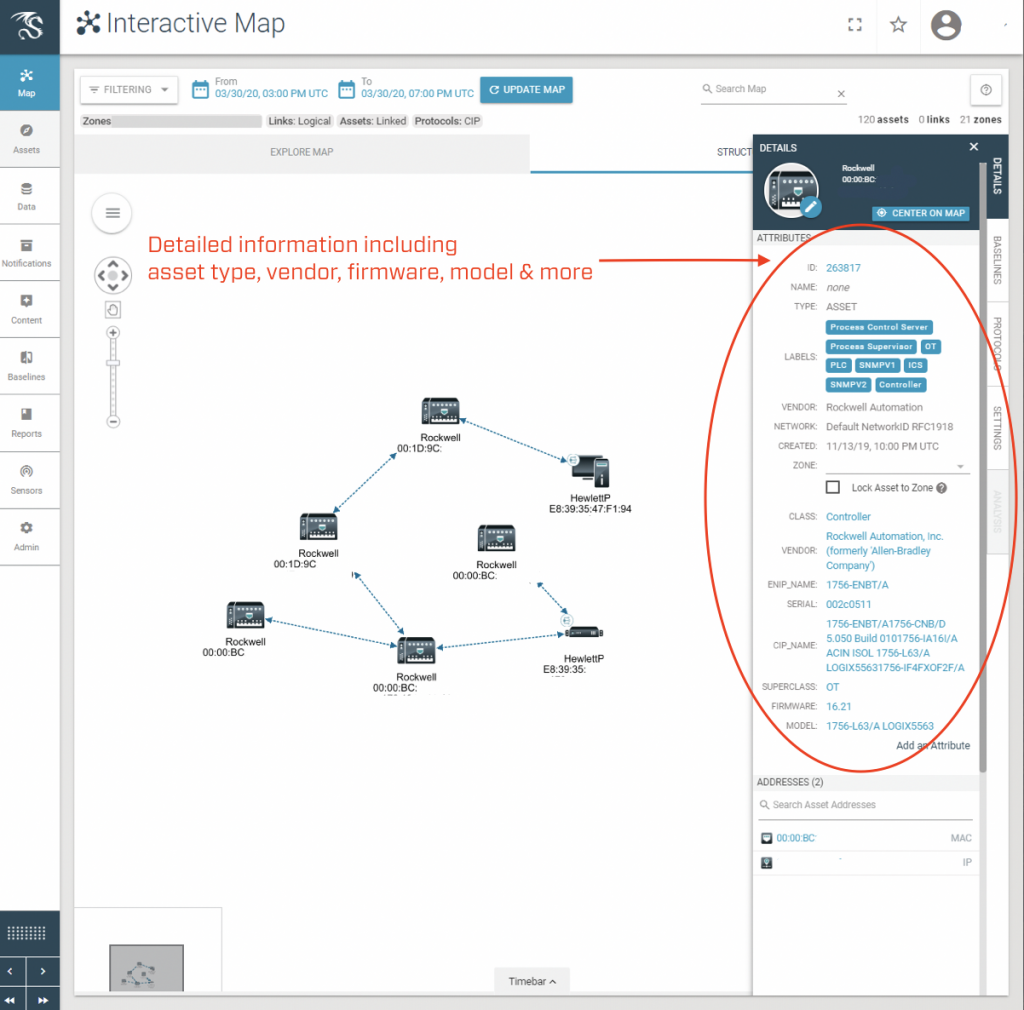Toggle fullscreen mode icon in header

tap(854, 25)
